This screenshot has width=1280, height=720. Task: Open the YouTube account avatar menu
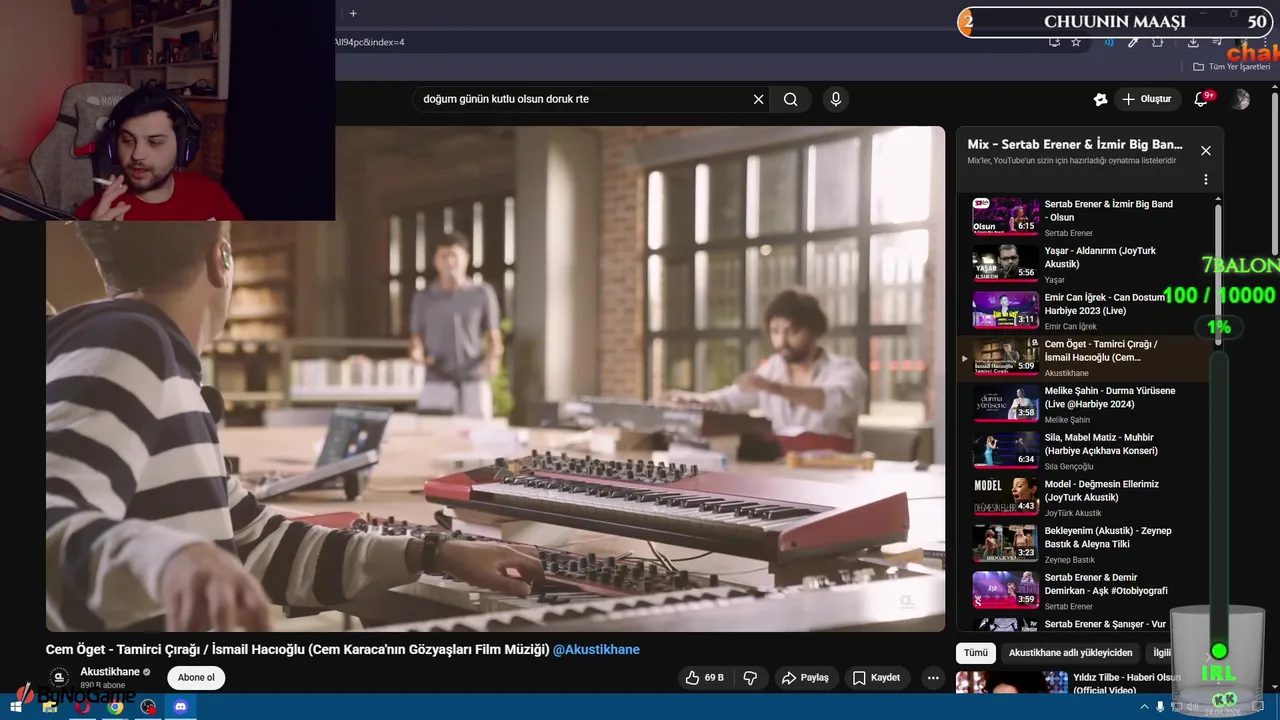click(1241, 99)
